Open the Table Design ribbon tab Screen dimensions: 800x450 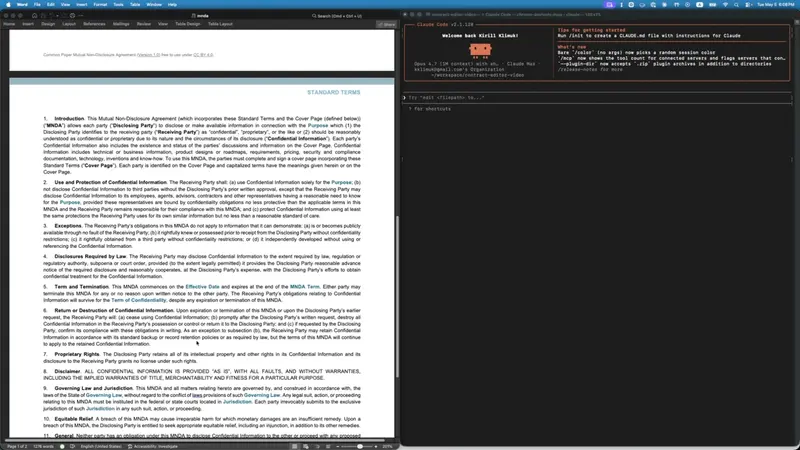188,24
